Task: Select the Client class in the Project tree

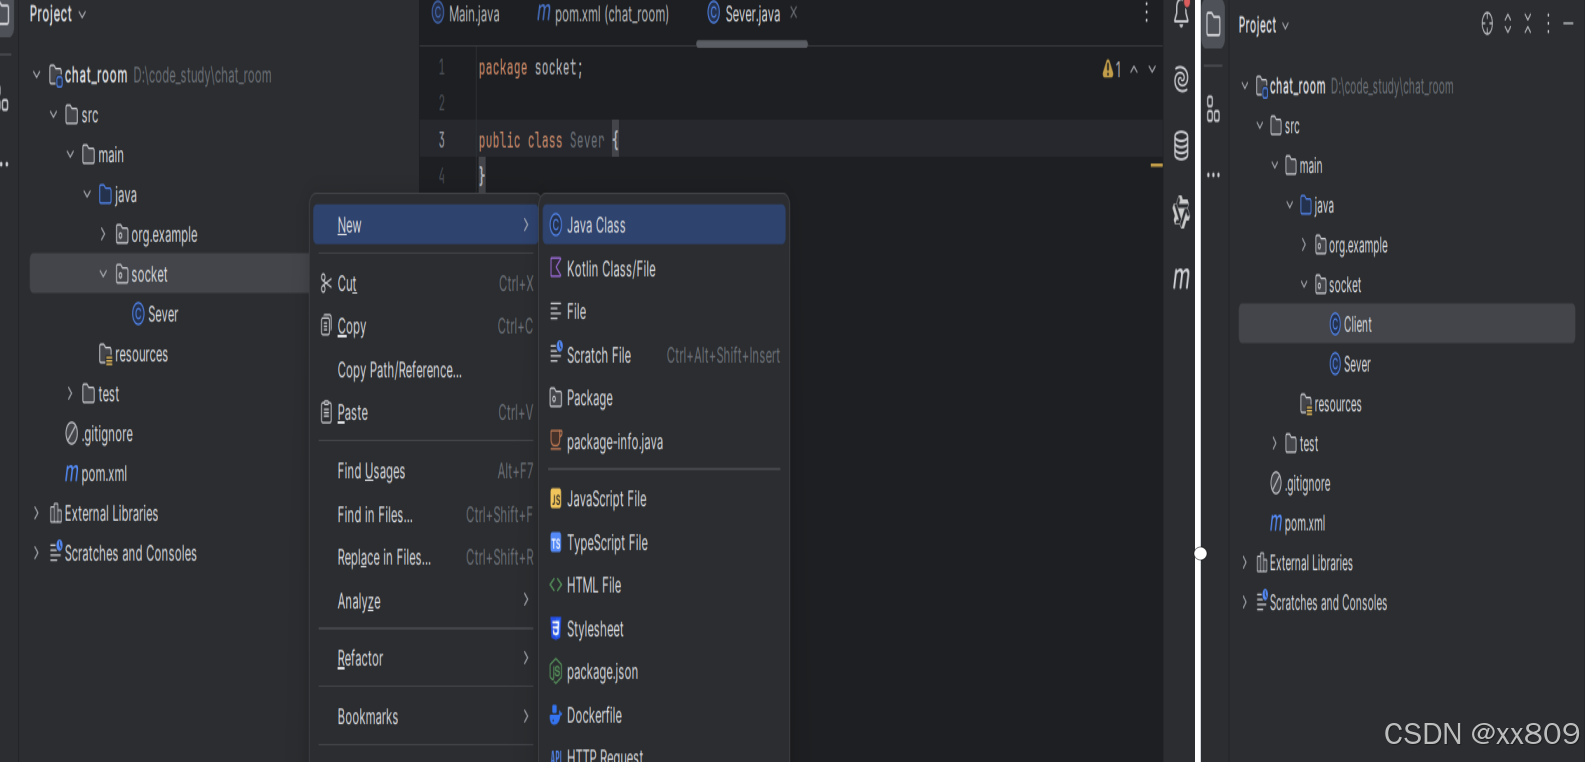Action: point(1406,324)
